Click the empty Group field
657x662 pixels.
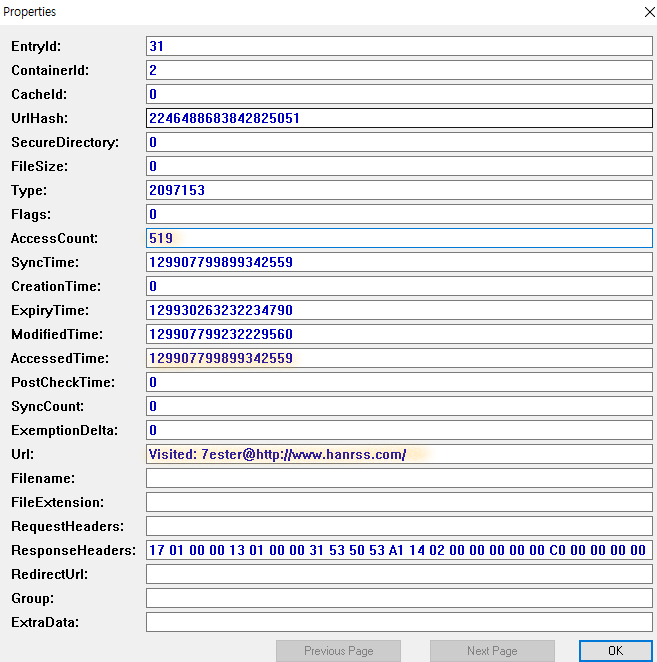(399, 598)
